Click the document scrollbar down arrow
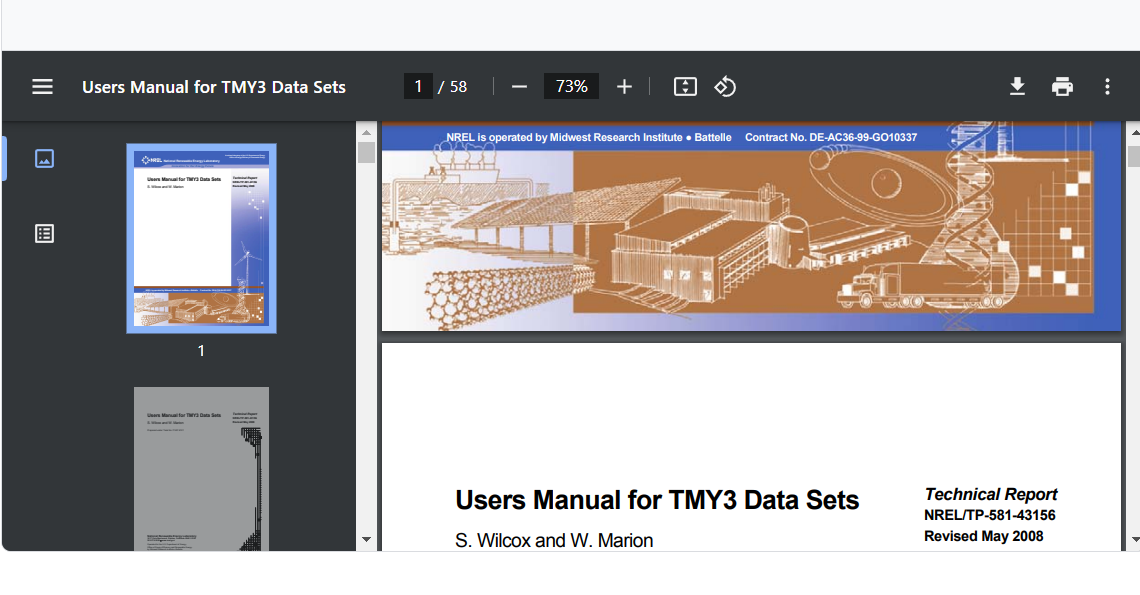Screen dimensions: 1140x595 pos(1133,540)
